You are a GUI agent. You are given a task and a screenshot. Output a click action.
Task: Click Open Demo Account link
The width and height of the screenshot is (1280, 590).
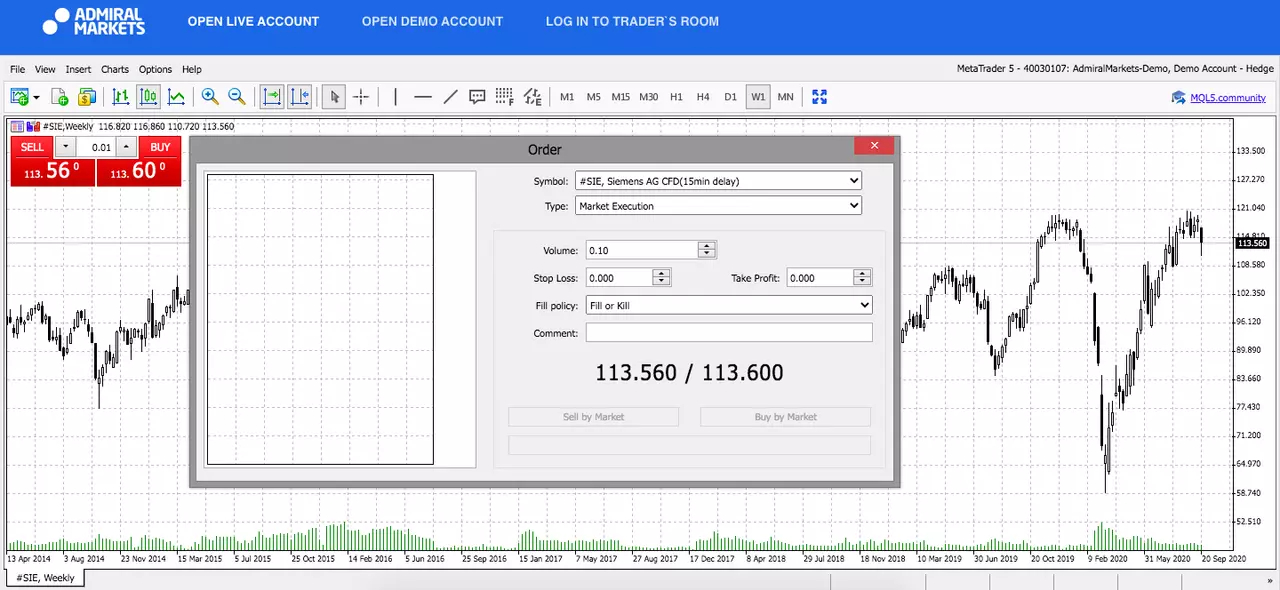(x=433, y=21)
